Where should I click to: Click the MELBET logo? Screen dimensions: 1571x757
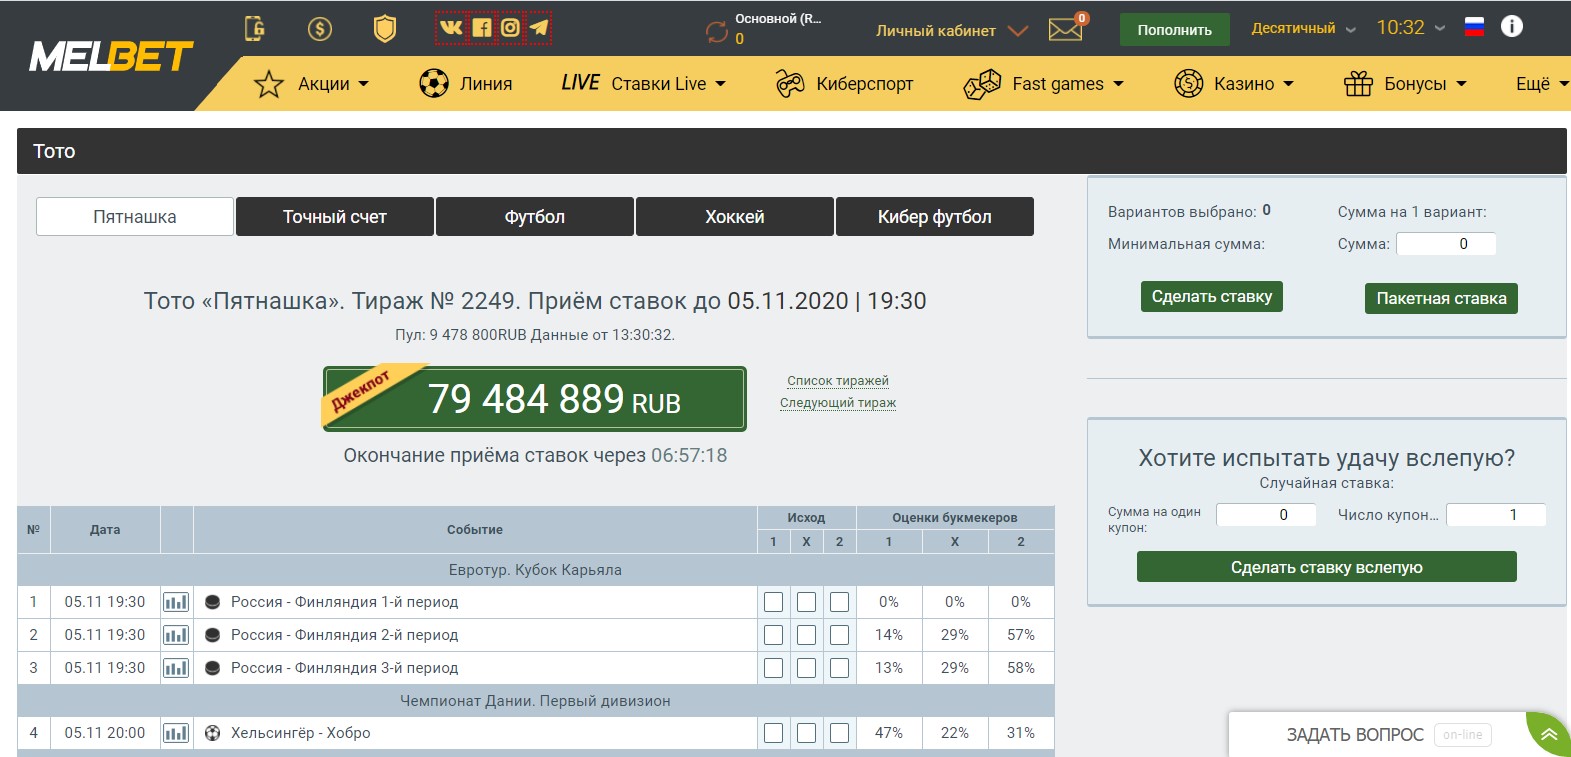(x=111, y=57)
